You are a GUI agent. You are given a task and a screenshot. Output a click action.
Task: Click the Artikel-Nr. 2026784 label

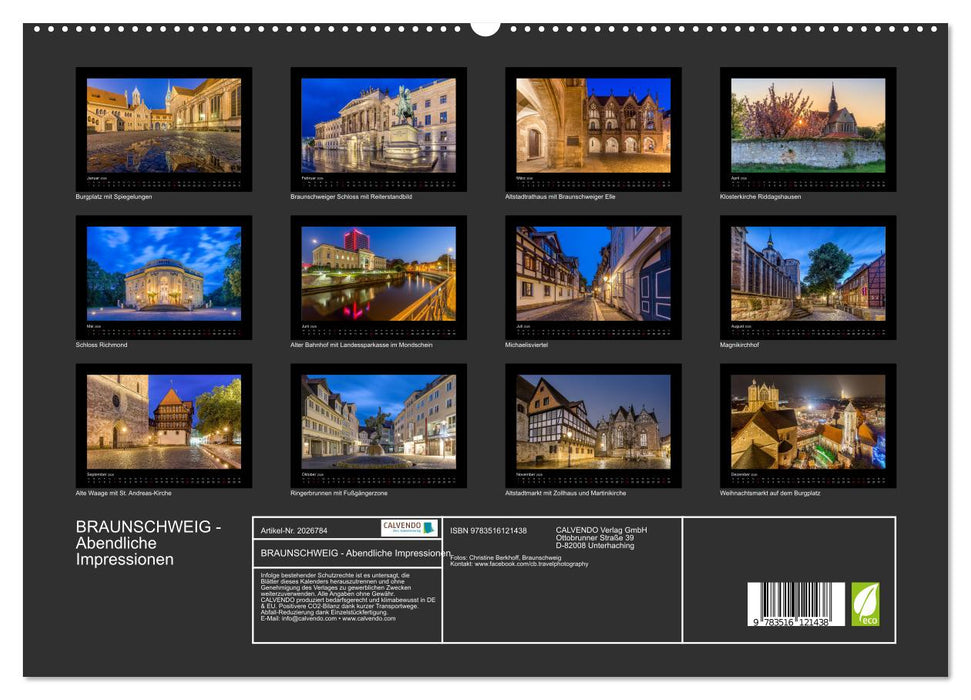[x=294, y=530]
